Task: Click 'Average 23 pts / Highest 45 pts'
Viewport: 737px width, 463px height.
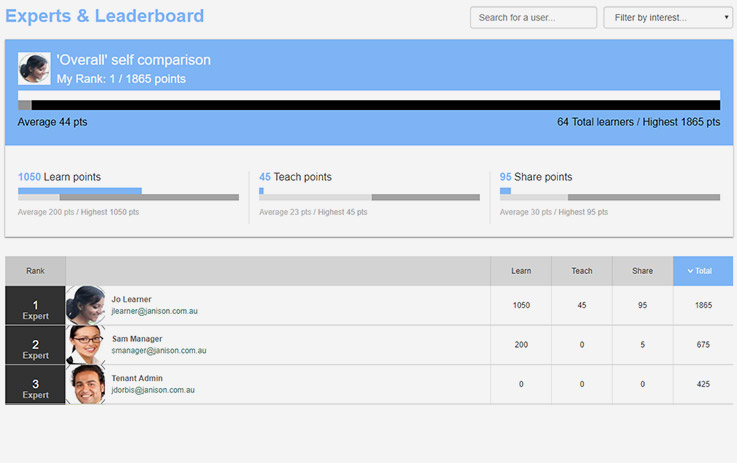Action: coord(313,212)
